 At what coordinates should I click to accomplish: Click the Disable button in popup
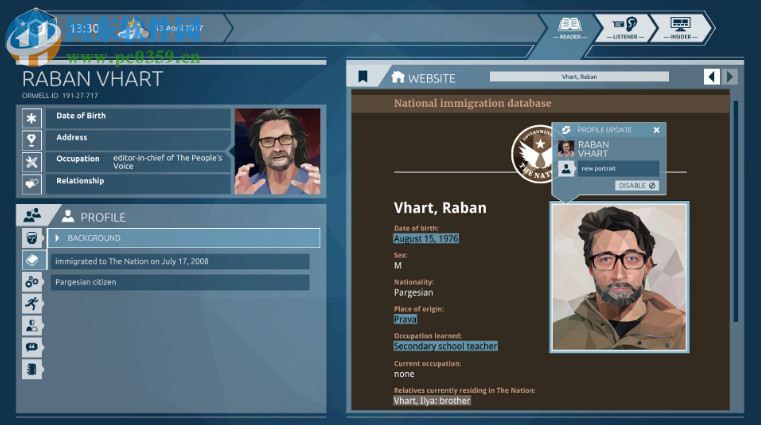click(637, 185)
